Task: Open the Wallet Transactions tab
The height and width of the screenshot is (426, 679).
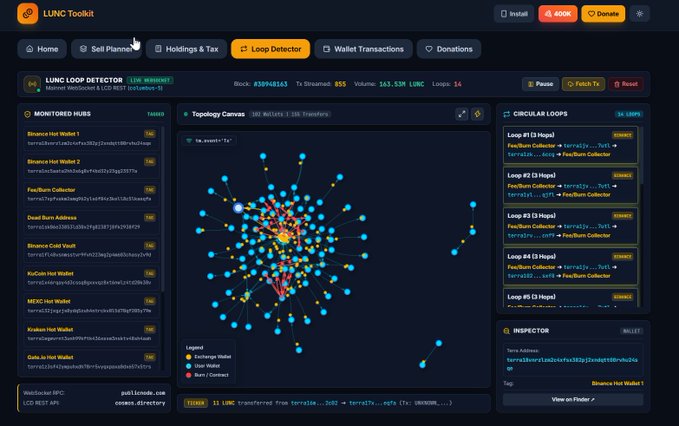Action: pos(363,49)
